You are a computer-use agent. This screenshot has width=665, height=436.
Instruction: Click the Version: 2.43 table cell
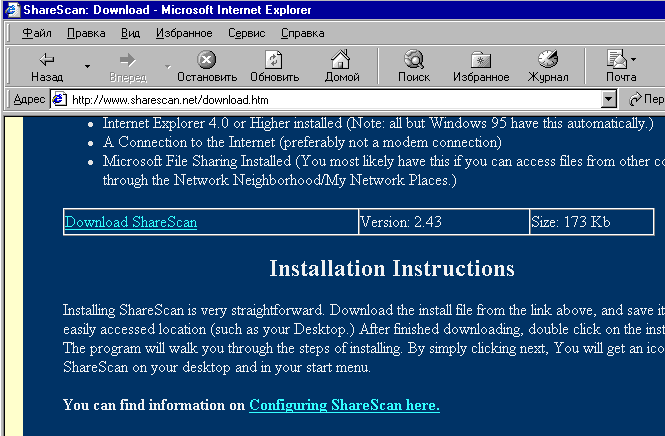pyautogui.click(x=444, y=221)
